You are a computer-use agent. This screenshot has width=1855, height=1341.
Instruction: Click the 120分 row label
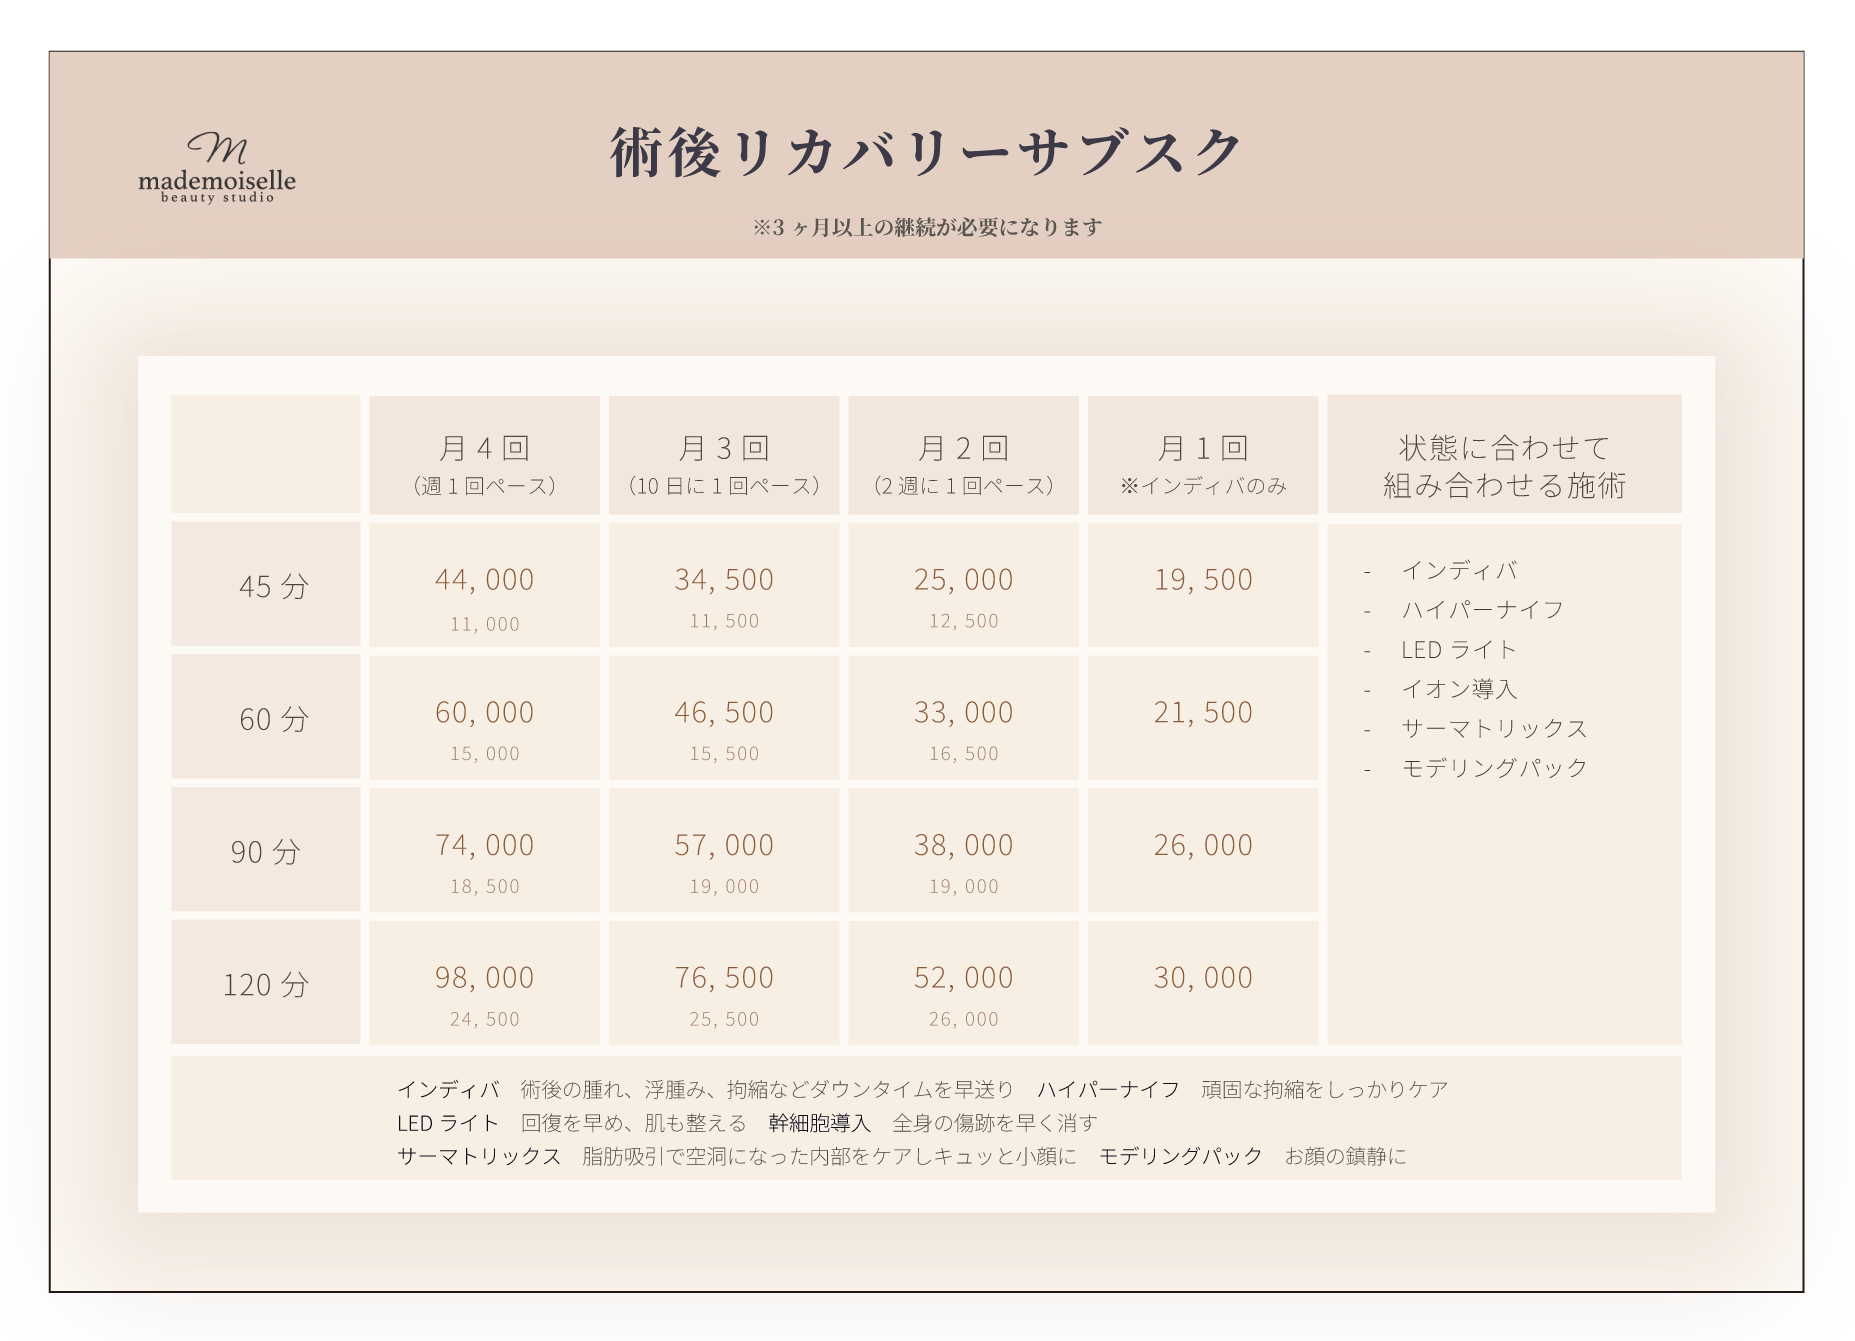pos(266,984)
